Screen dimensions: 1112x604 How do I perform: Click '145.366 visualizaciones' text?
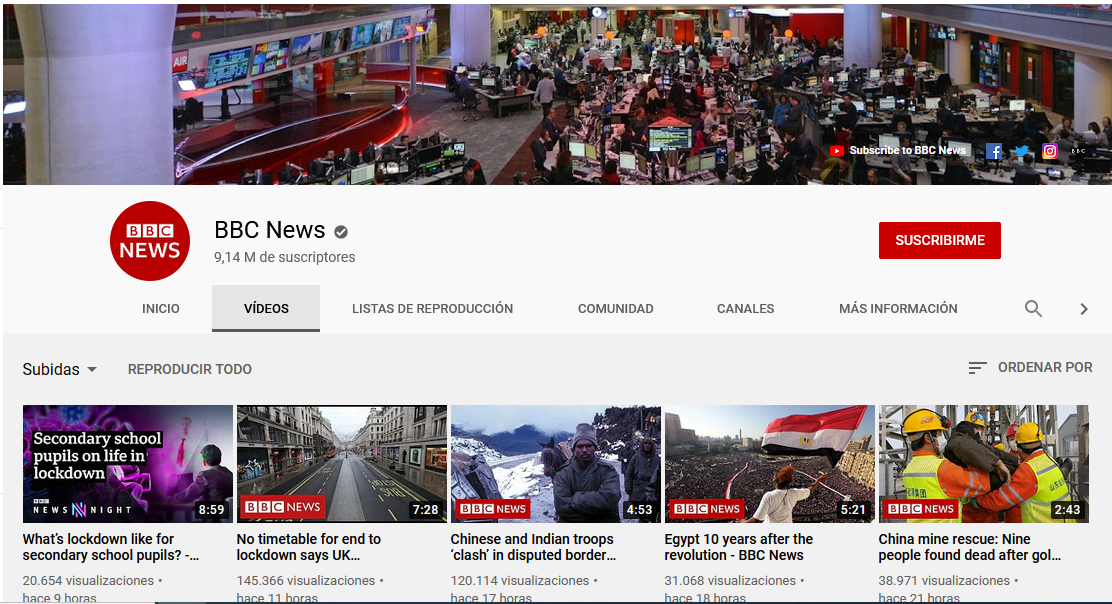(x=306, y=581)
